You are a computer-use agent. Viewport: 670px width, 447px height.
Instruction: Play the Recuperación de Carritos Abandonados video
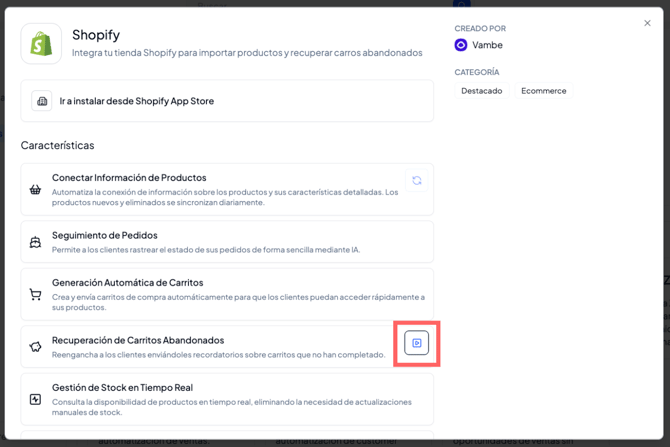(416, 343)
